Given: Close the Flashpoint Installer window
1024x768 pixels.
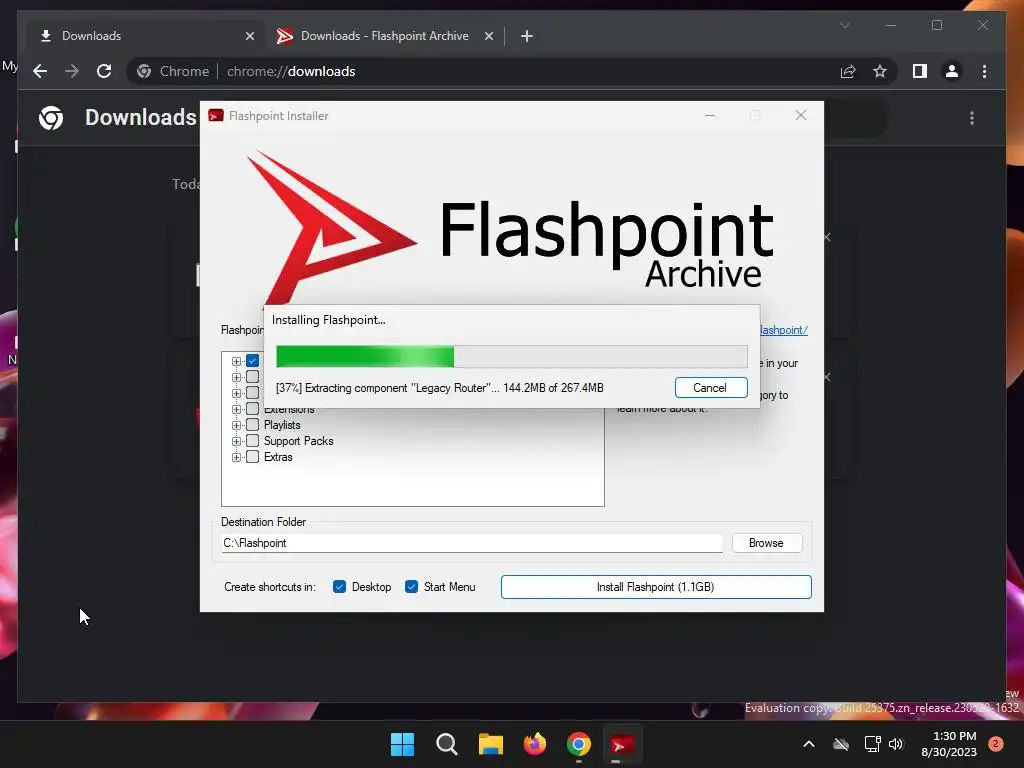Looking at the screenshot, I should (x=801, y=116).
